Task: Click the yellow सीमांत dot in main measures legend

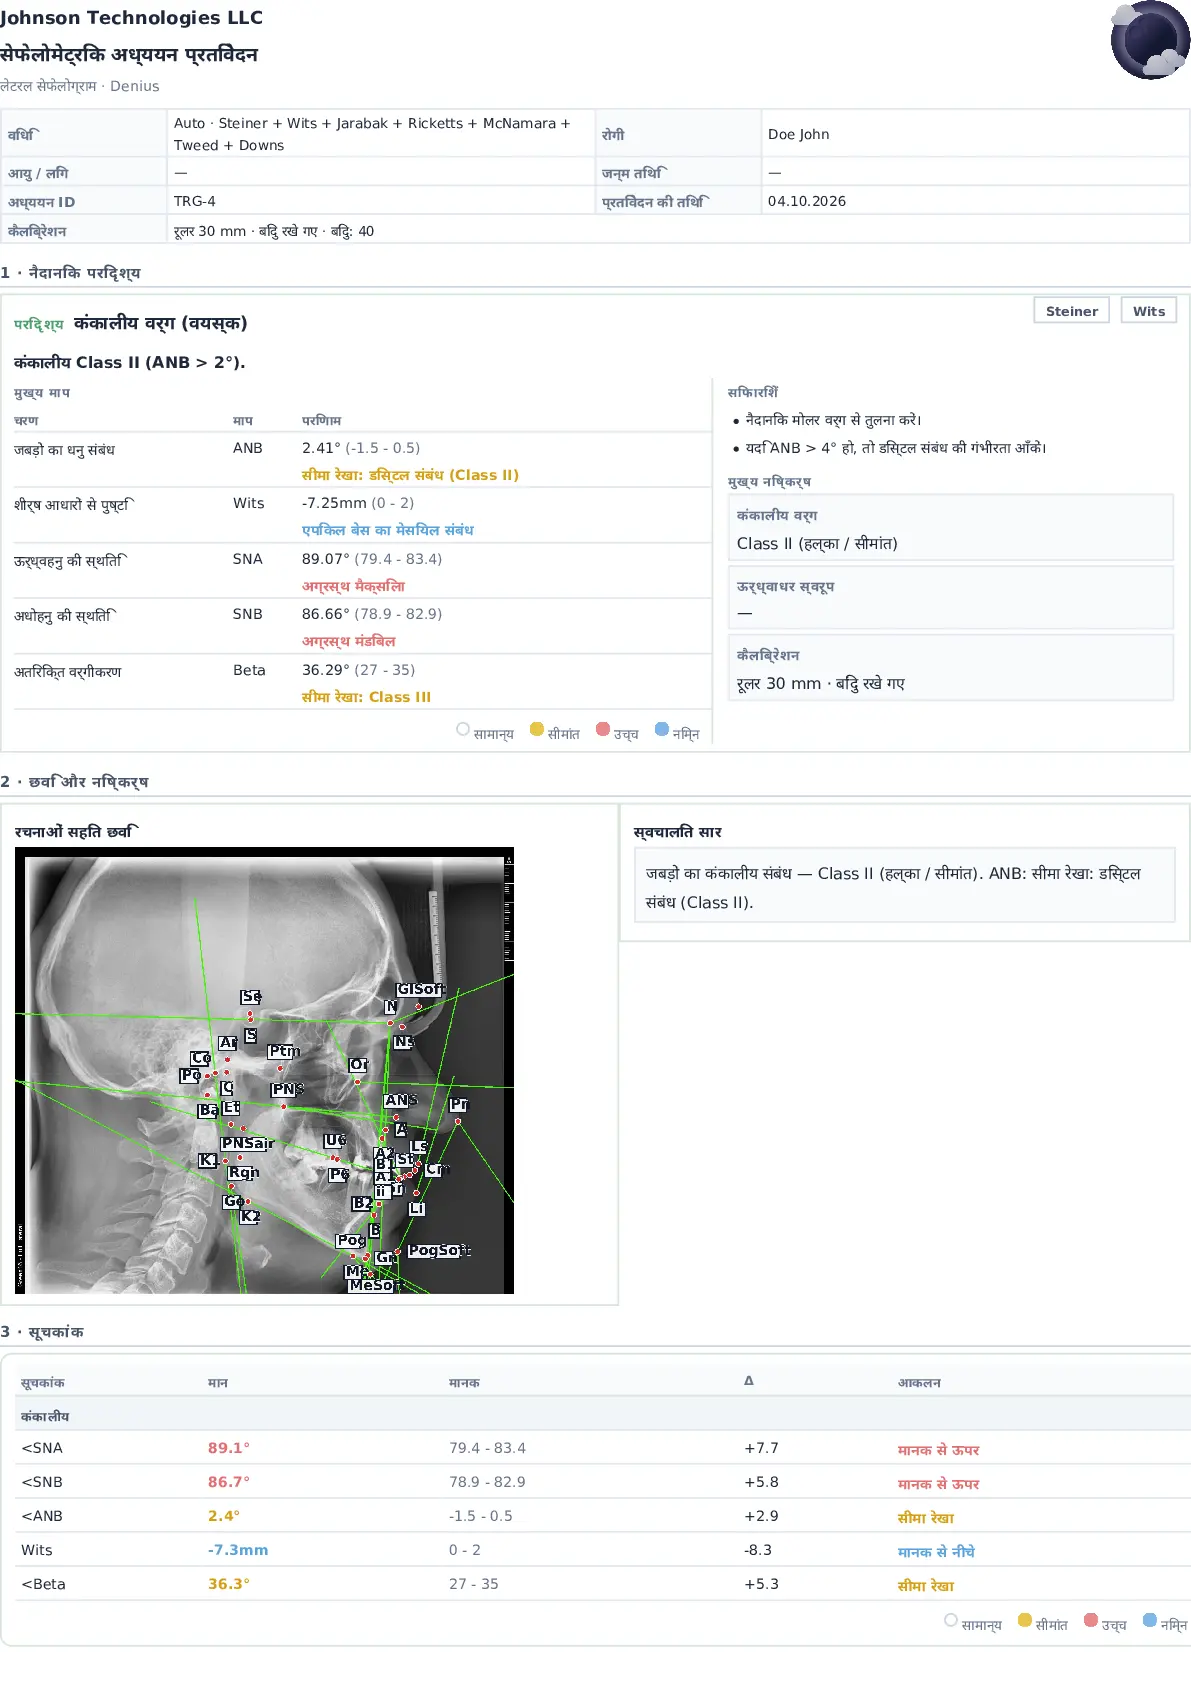Action: pos(537,729)
